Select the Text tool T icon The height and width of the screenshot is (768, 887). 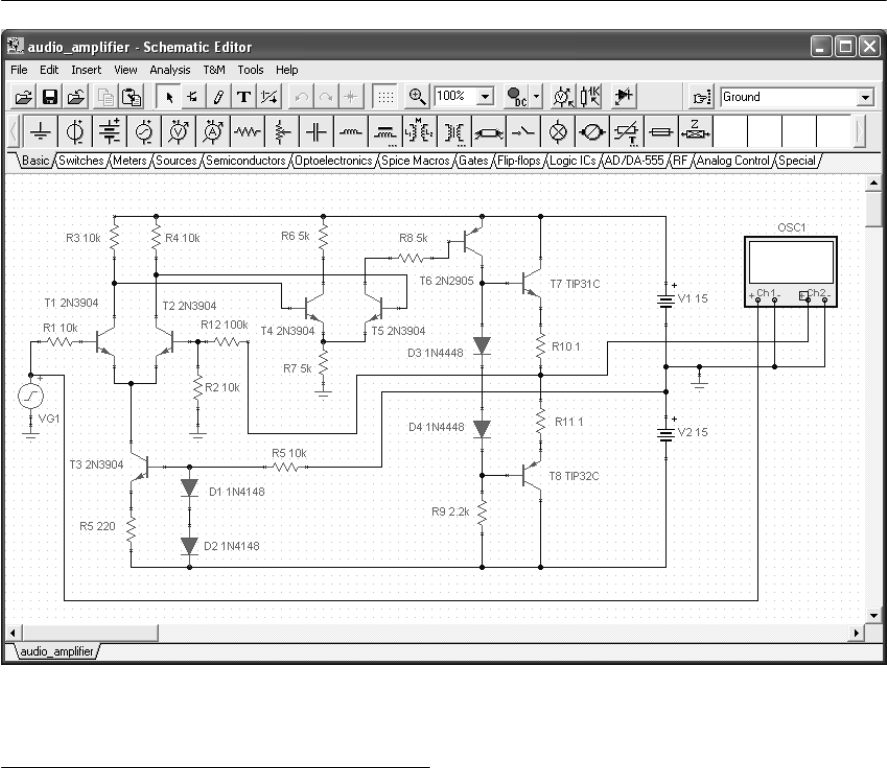click(x=244, y=97)
